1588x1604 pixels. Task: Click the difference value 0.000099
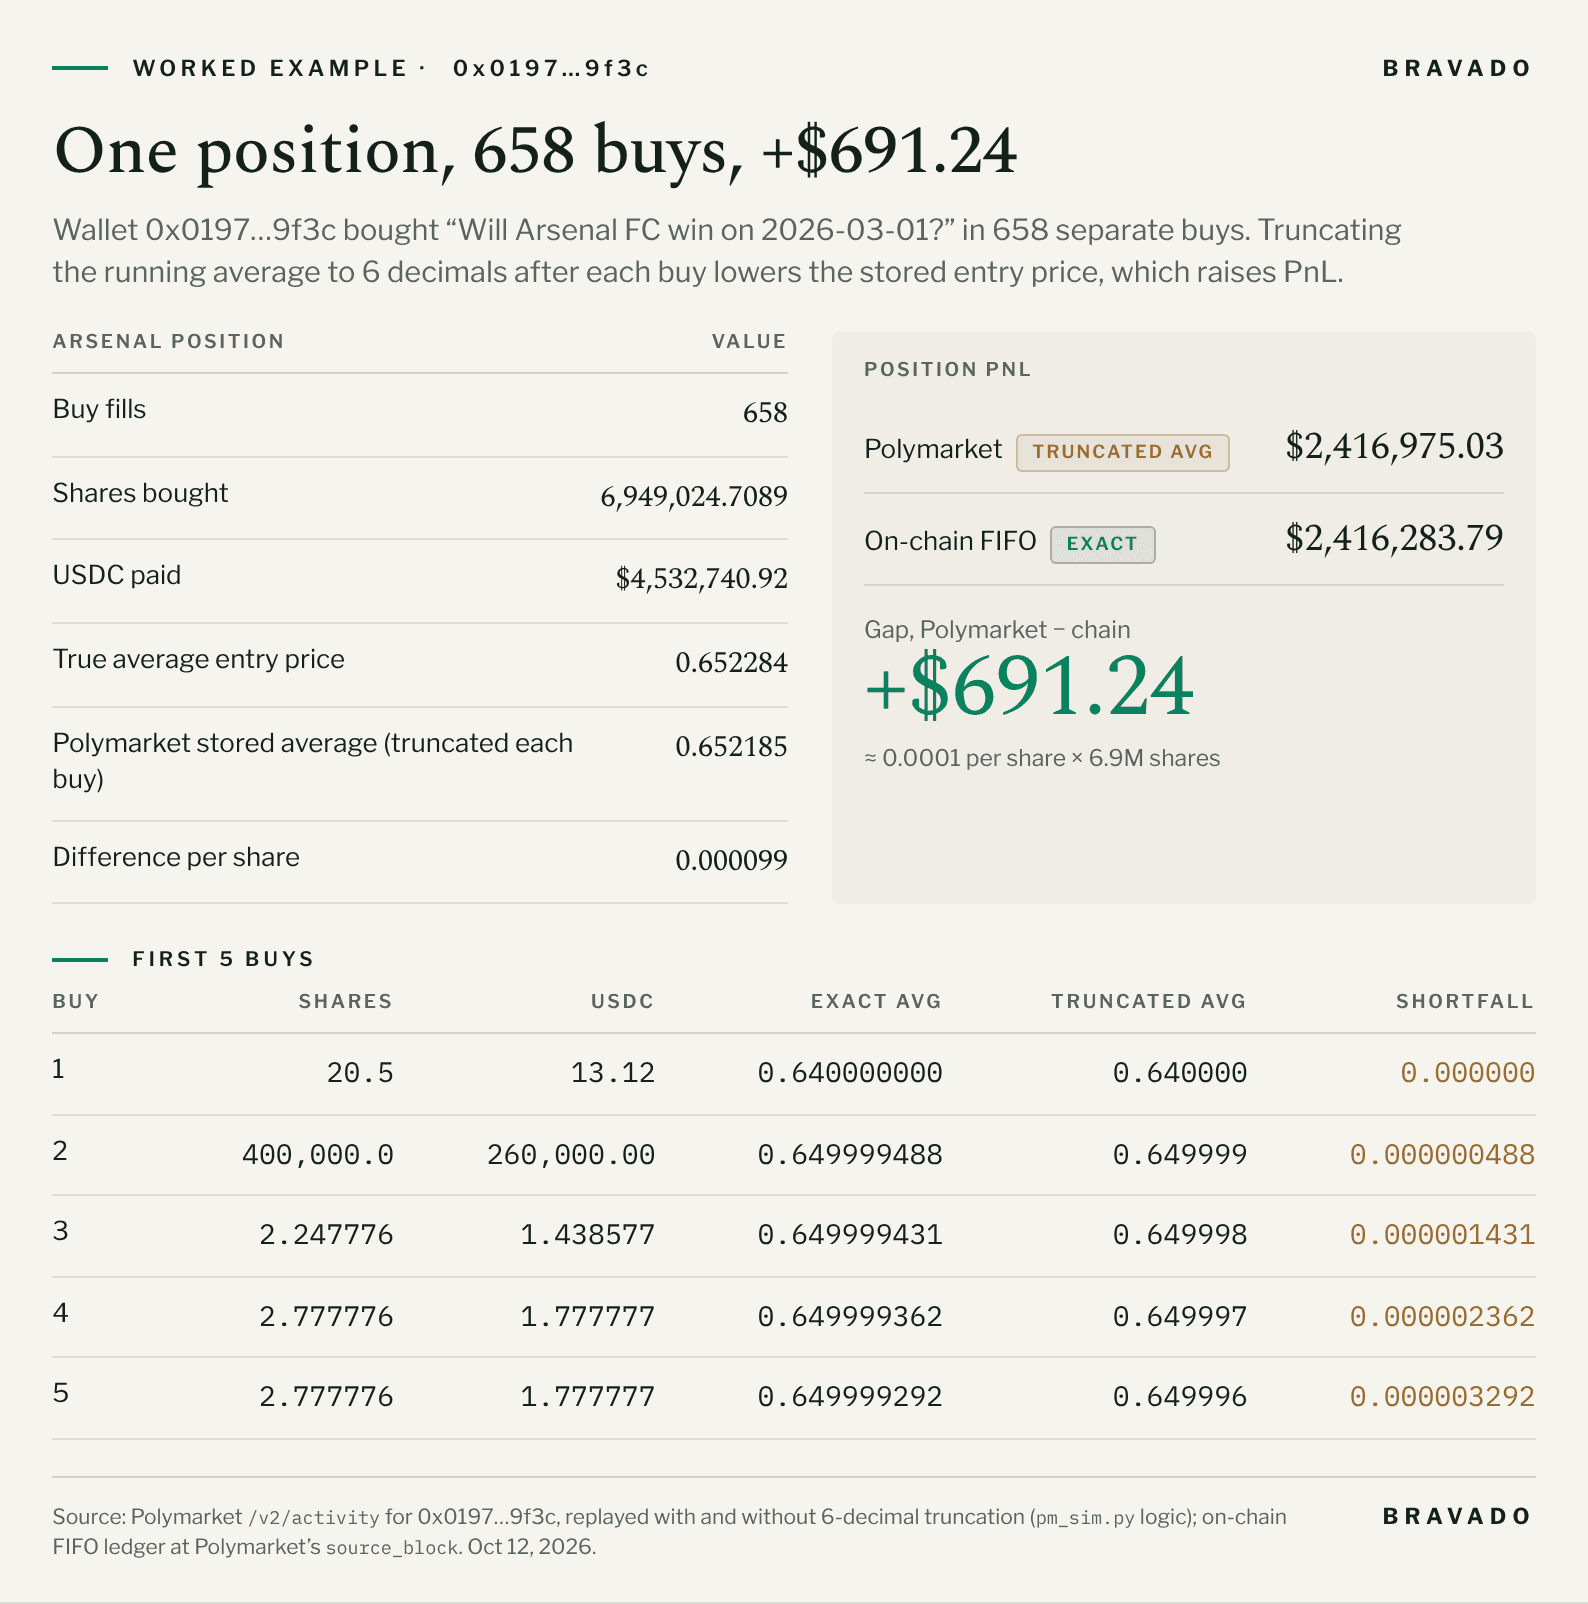pos(732,860)
